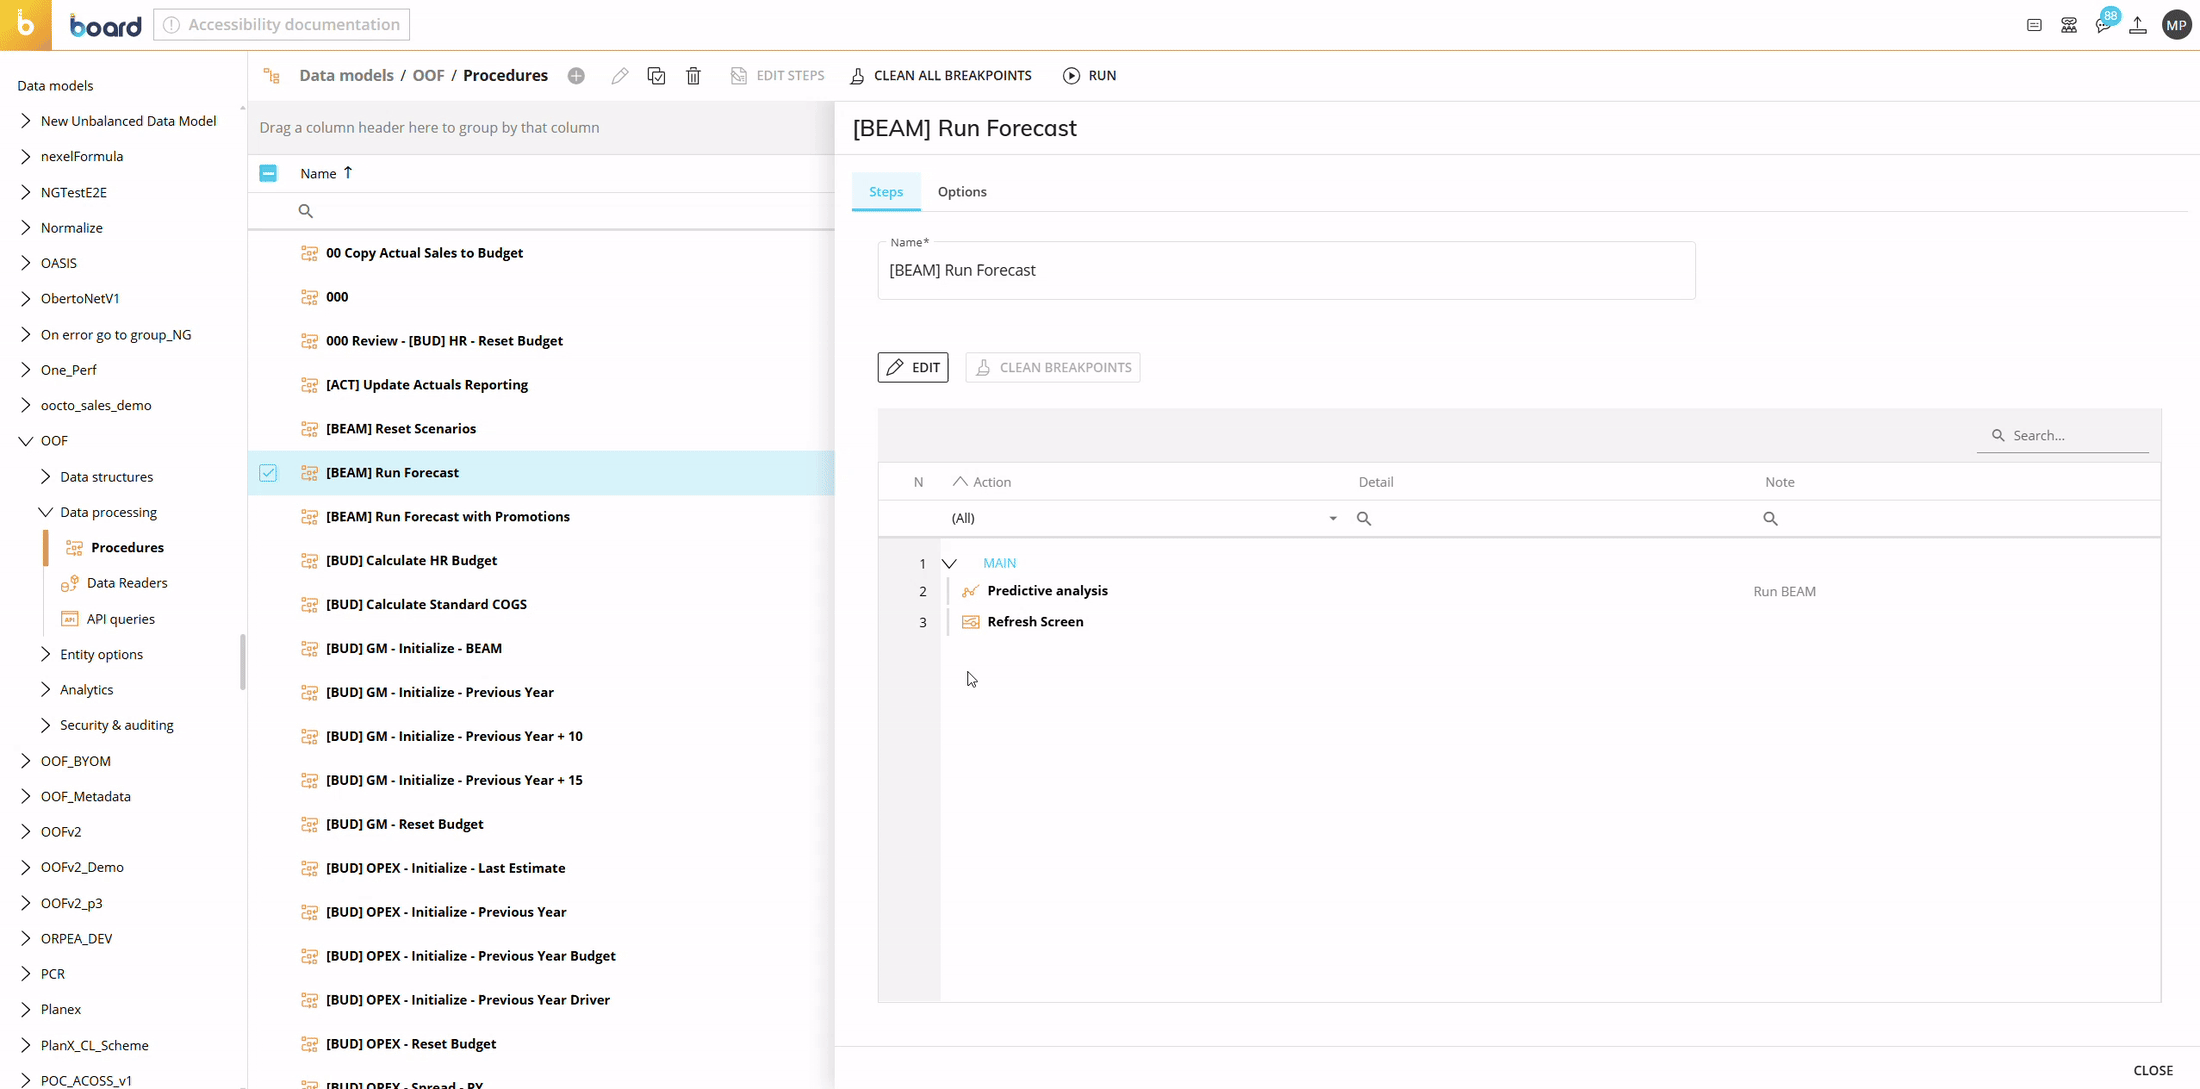This screenshot has width=2200, height=1089.
Task: Select Data Readers in the tree
Action: tap(127, 583)
